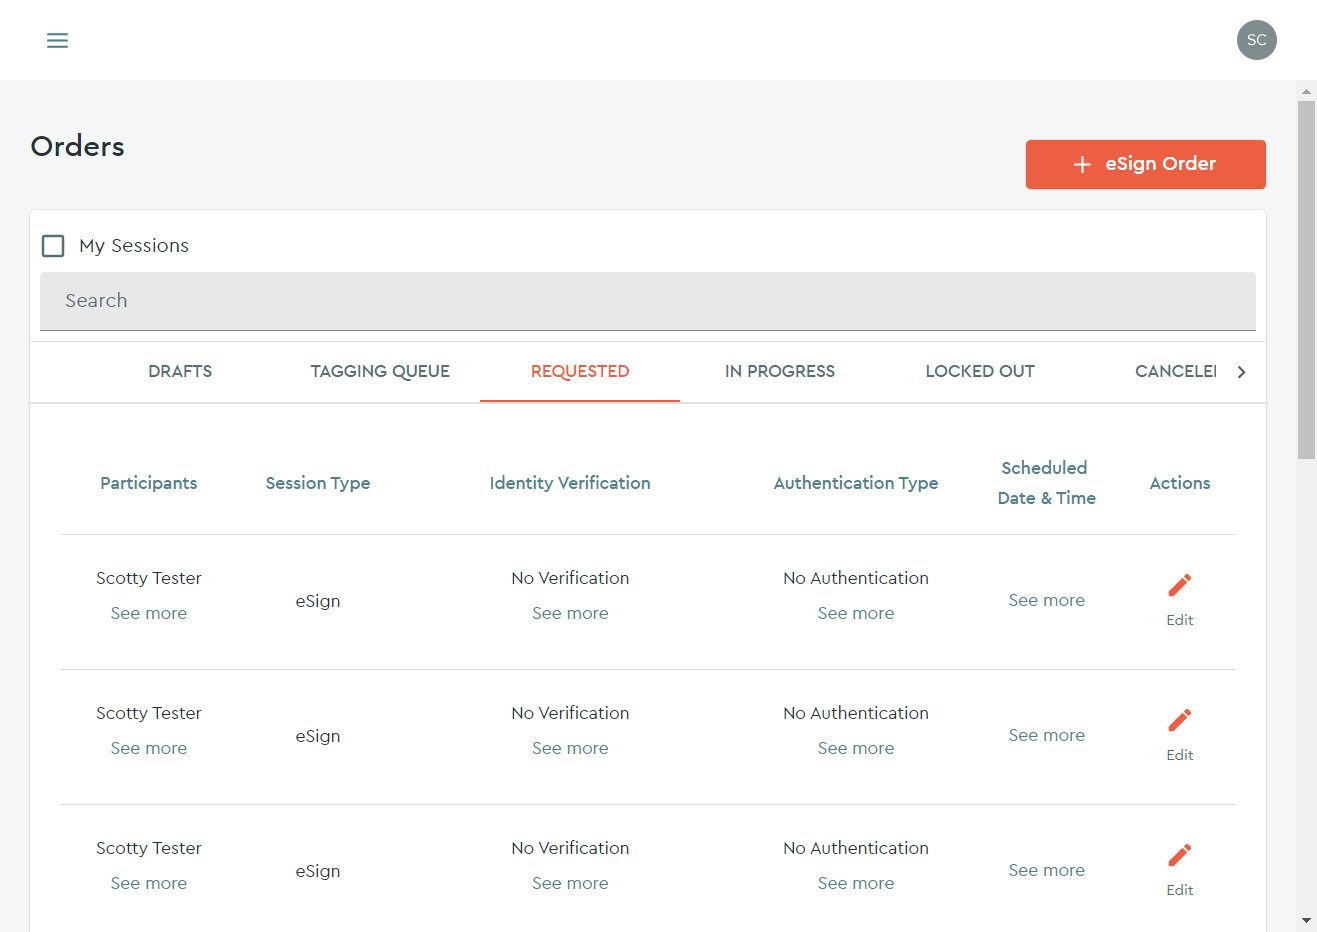Open the SC user avatar menu
This screenshot has height=932, width=1317.
[x=1257, y=40]
